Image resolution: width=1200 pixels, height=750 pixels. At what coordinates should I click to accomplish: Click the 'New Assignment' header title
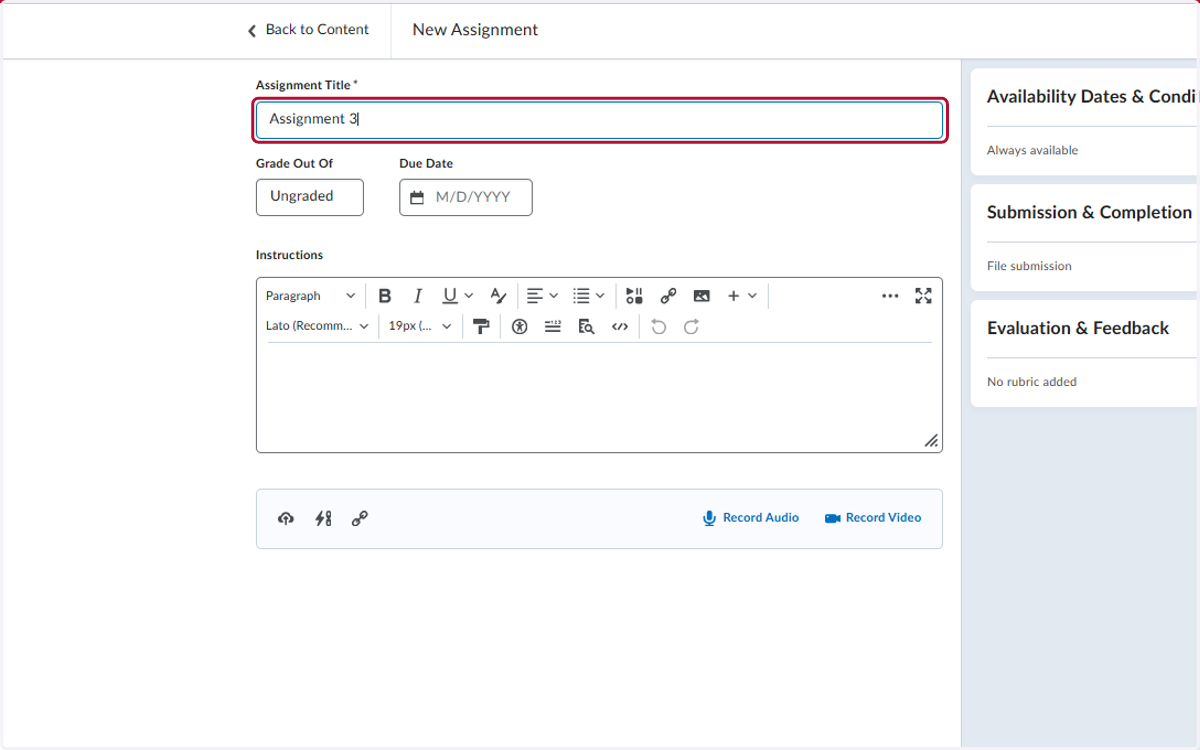(475, 30)
